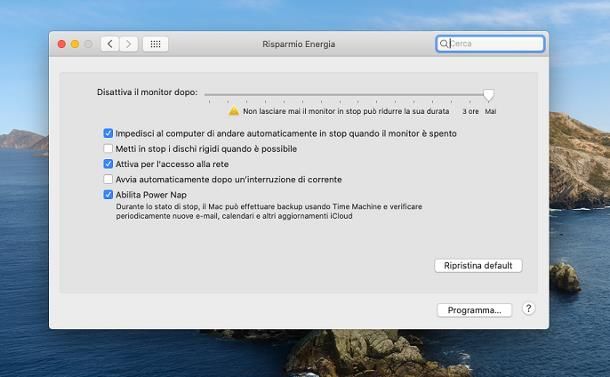
Task: Click the 'Mai' slider label
Action: [x=490, y=111]
